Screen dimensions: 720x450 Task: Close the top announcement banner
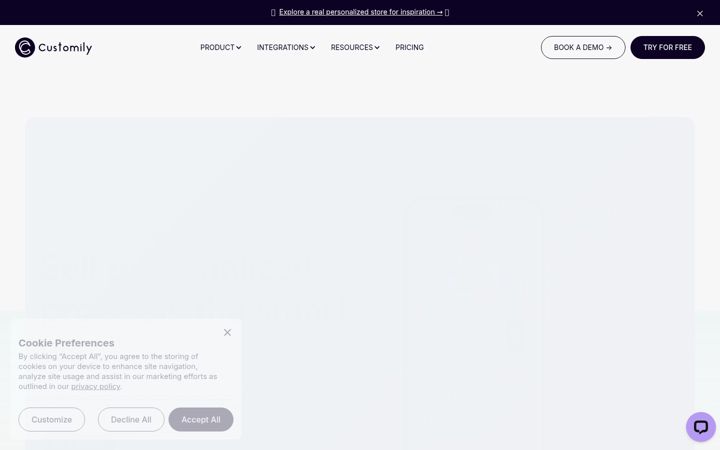700,13
